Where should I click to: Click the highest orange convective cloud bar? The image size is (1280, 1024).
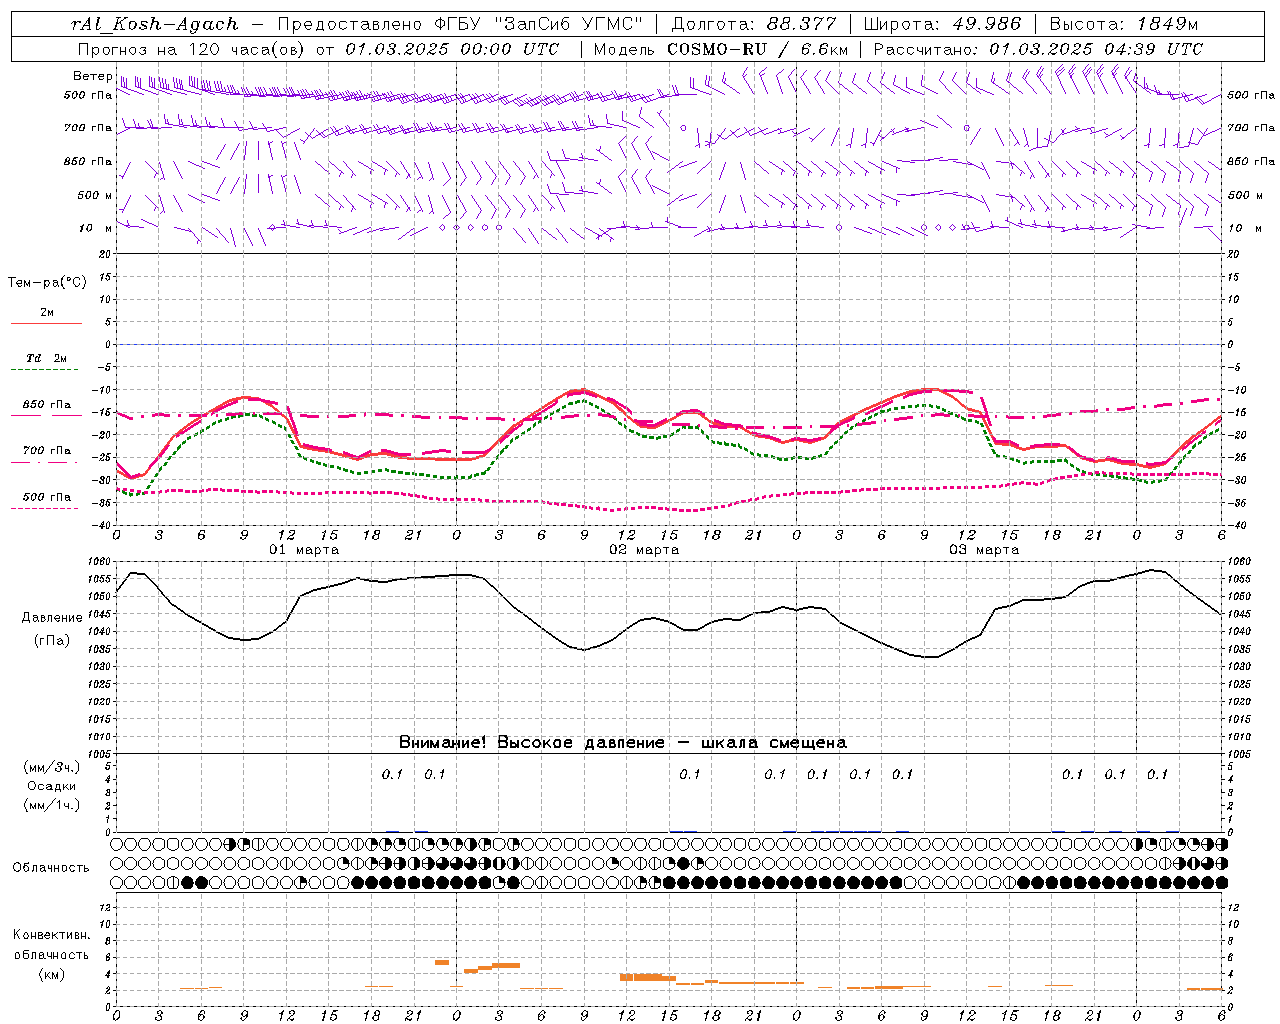click(442, 962)
